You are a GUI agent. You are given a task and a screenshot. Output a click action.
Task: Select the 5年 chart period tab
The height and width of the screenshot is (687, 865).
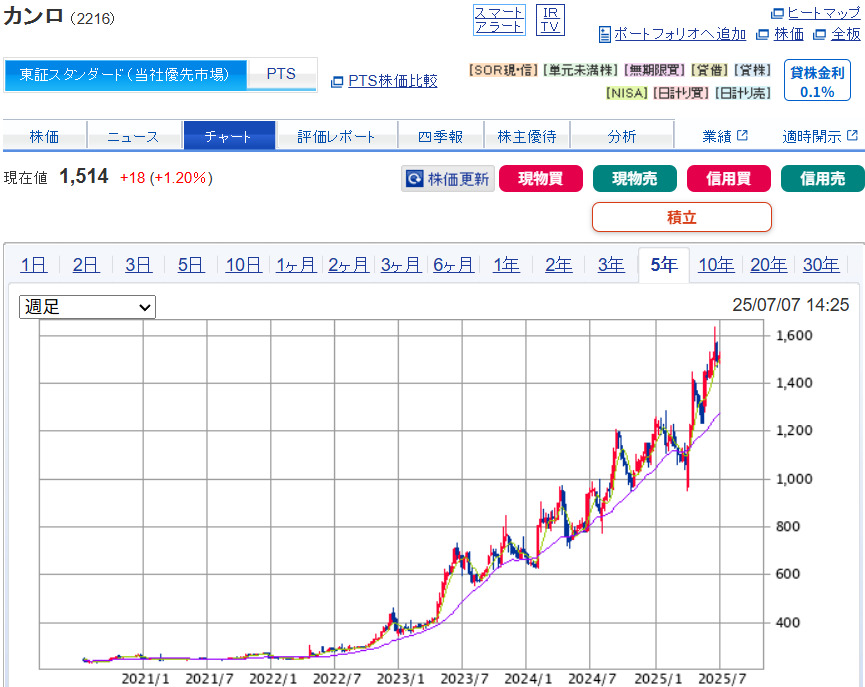(664, 265)
